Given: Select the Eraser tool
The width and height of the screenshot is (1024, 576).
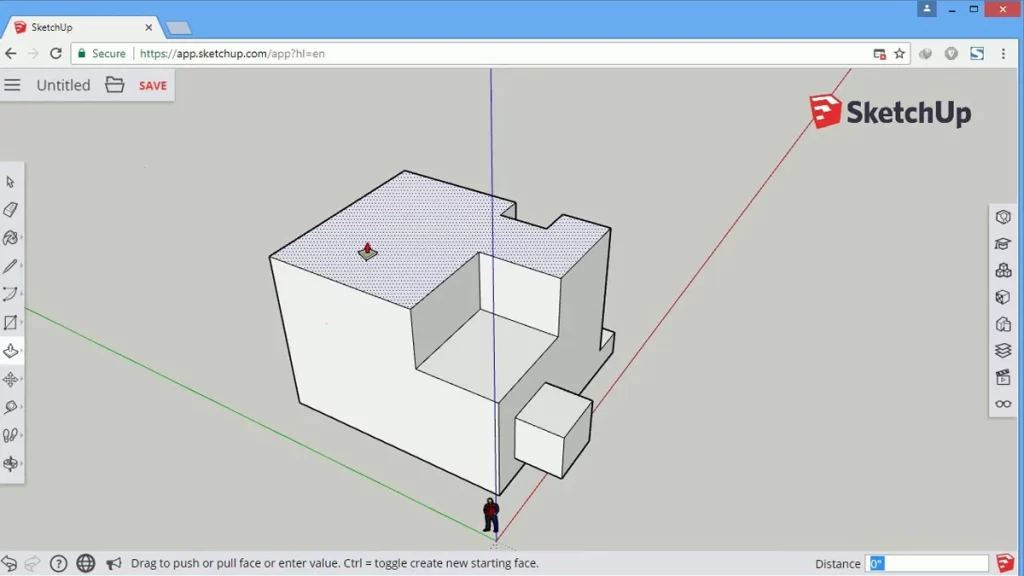Looking at the screenshot, I should point(11,210).
